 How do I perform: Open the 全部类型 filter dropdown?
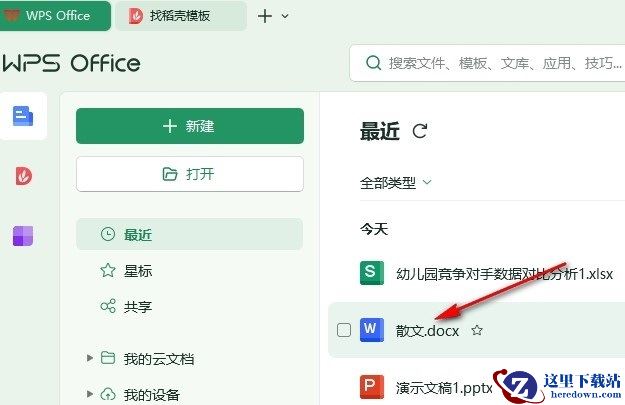point(395,183)
